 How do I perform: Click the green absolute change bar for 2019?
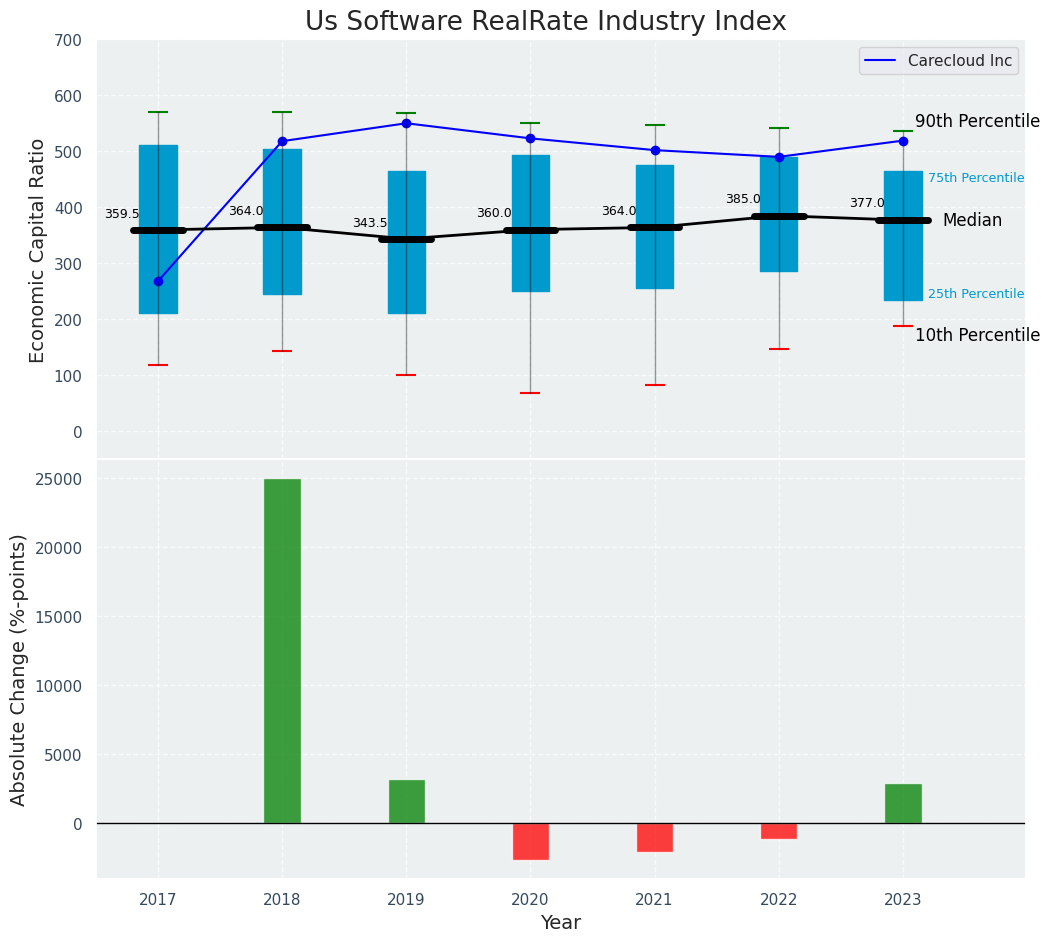[406, 801]
